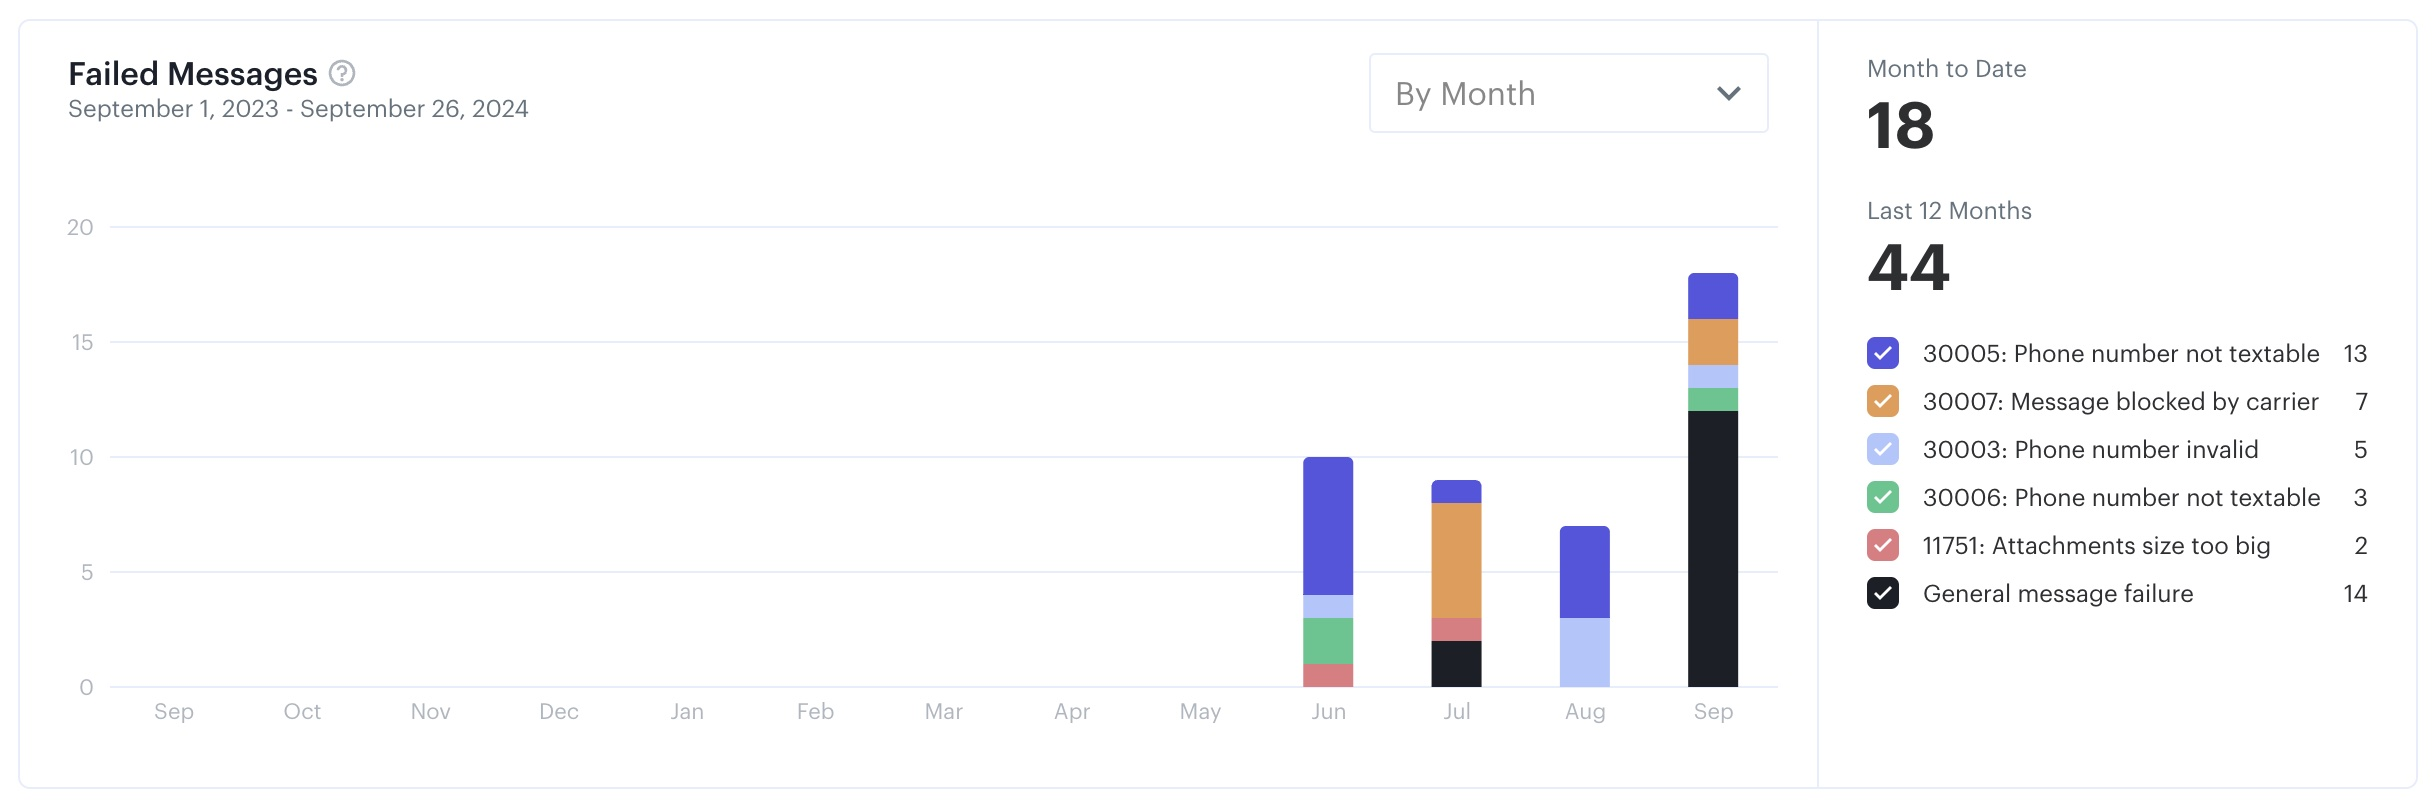Select the orange segment of the Jul bar
This screenshot has width=2436, height=802.
tap(1456, 560)
